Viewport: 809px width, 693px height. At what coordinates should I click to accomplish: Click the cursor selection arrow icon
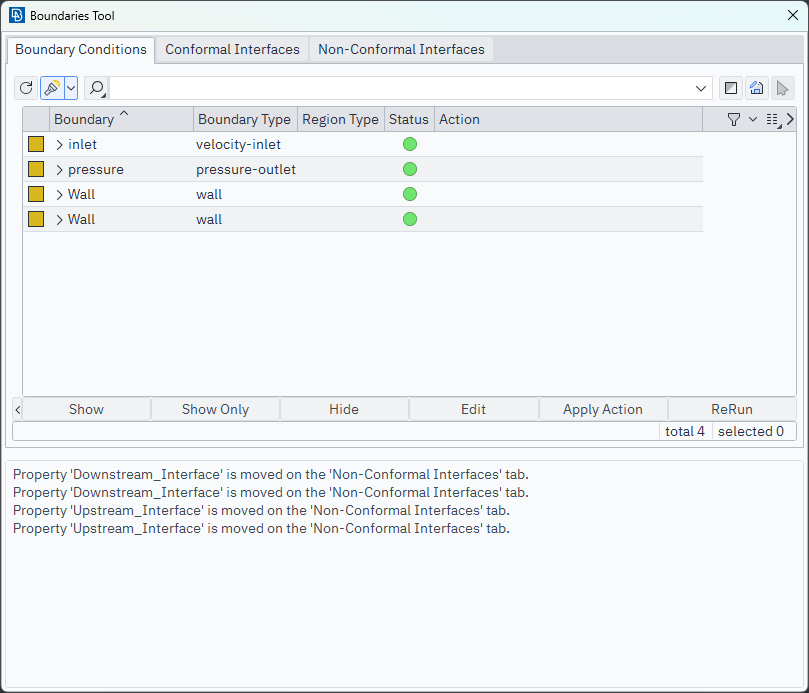click(783, 88)
